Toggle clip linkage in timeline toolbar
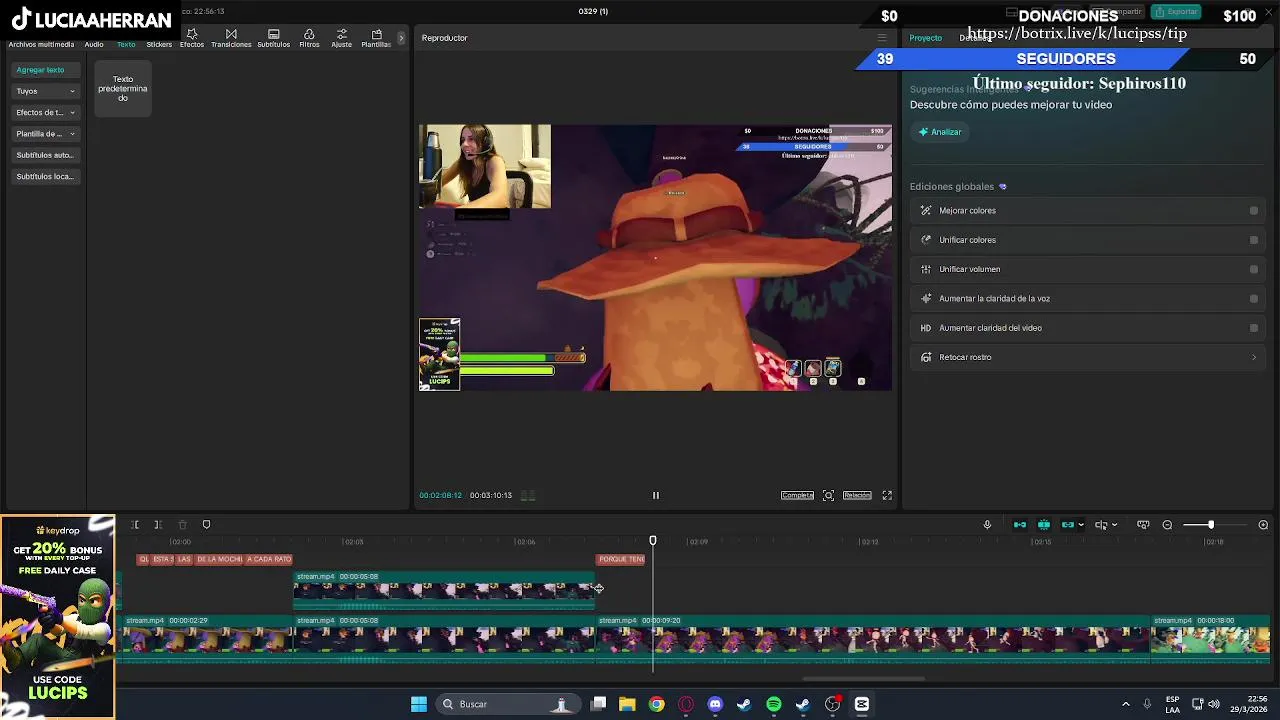 pos(1068,525)
